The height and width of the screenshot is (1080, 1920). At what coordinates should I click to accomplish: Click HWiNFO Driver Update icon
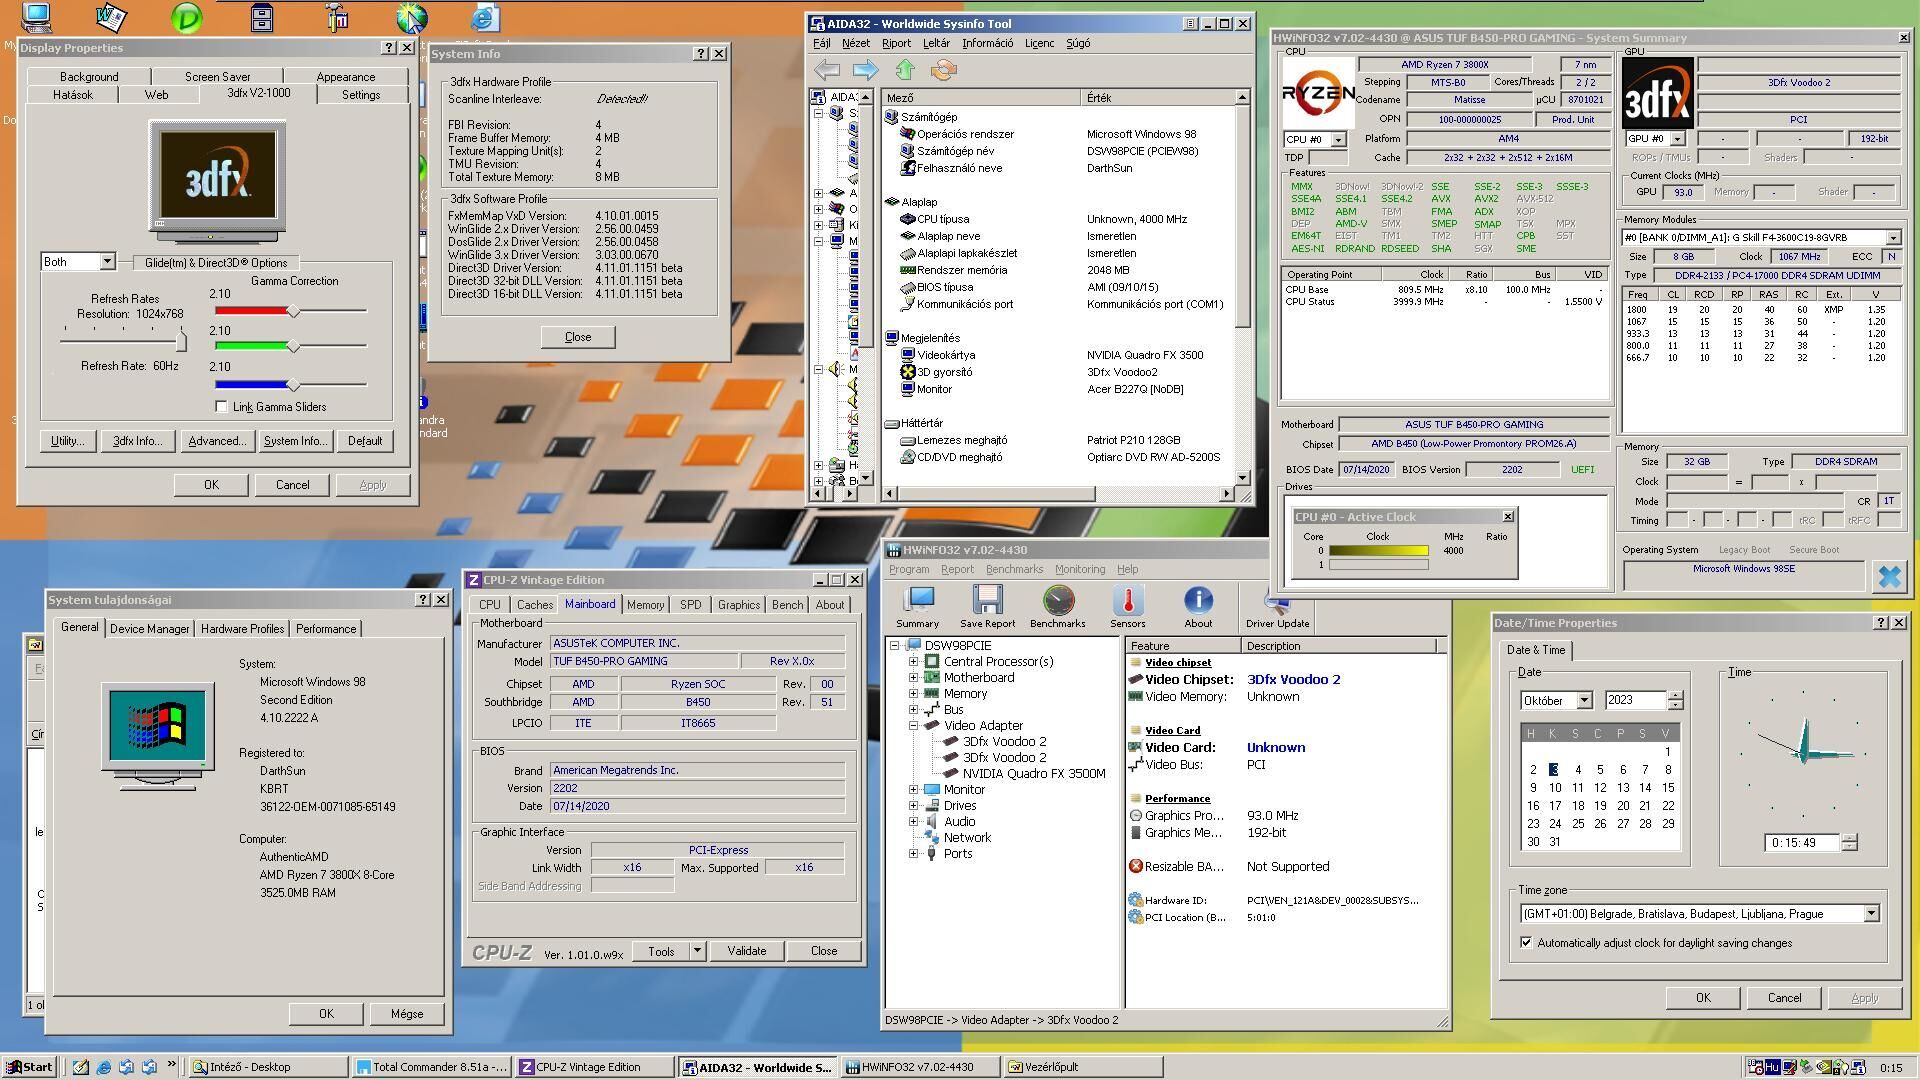click(1277, 607)
